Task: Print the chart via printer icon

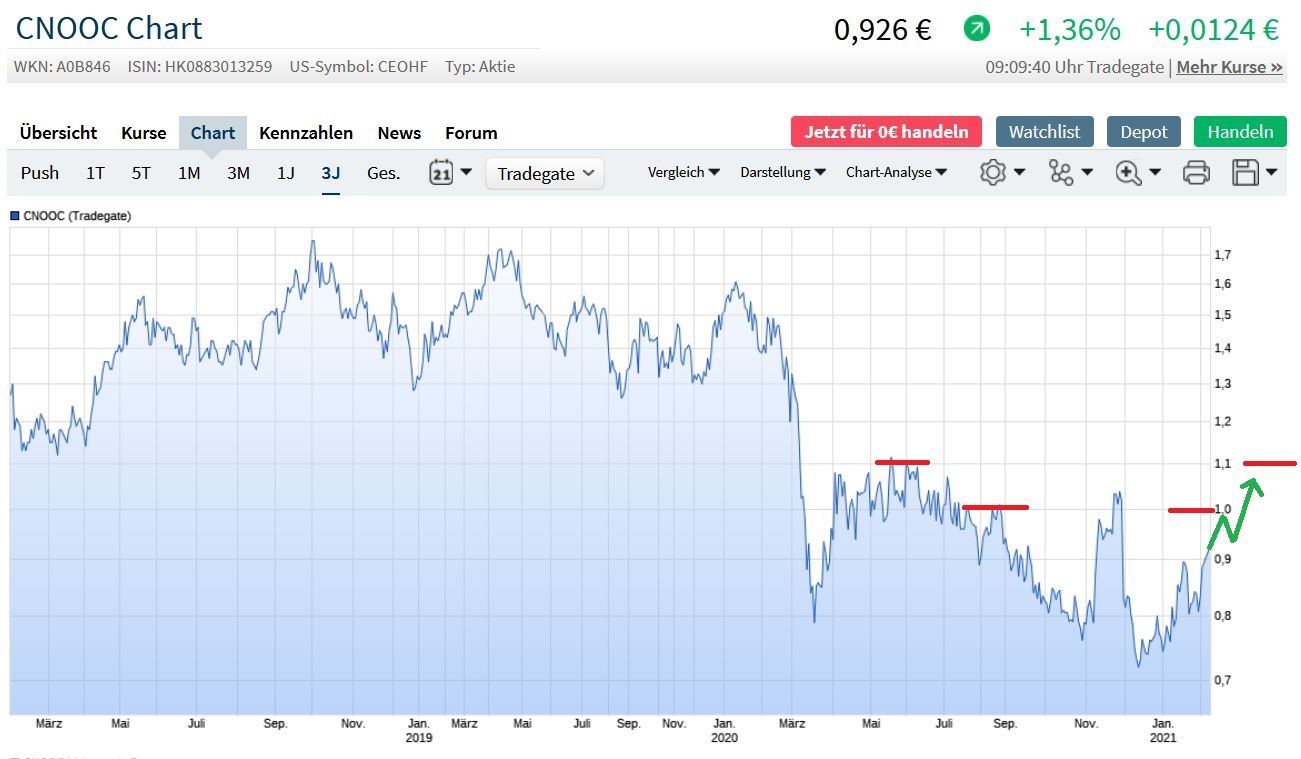Action: coord(1196,173)
